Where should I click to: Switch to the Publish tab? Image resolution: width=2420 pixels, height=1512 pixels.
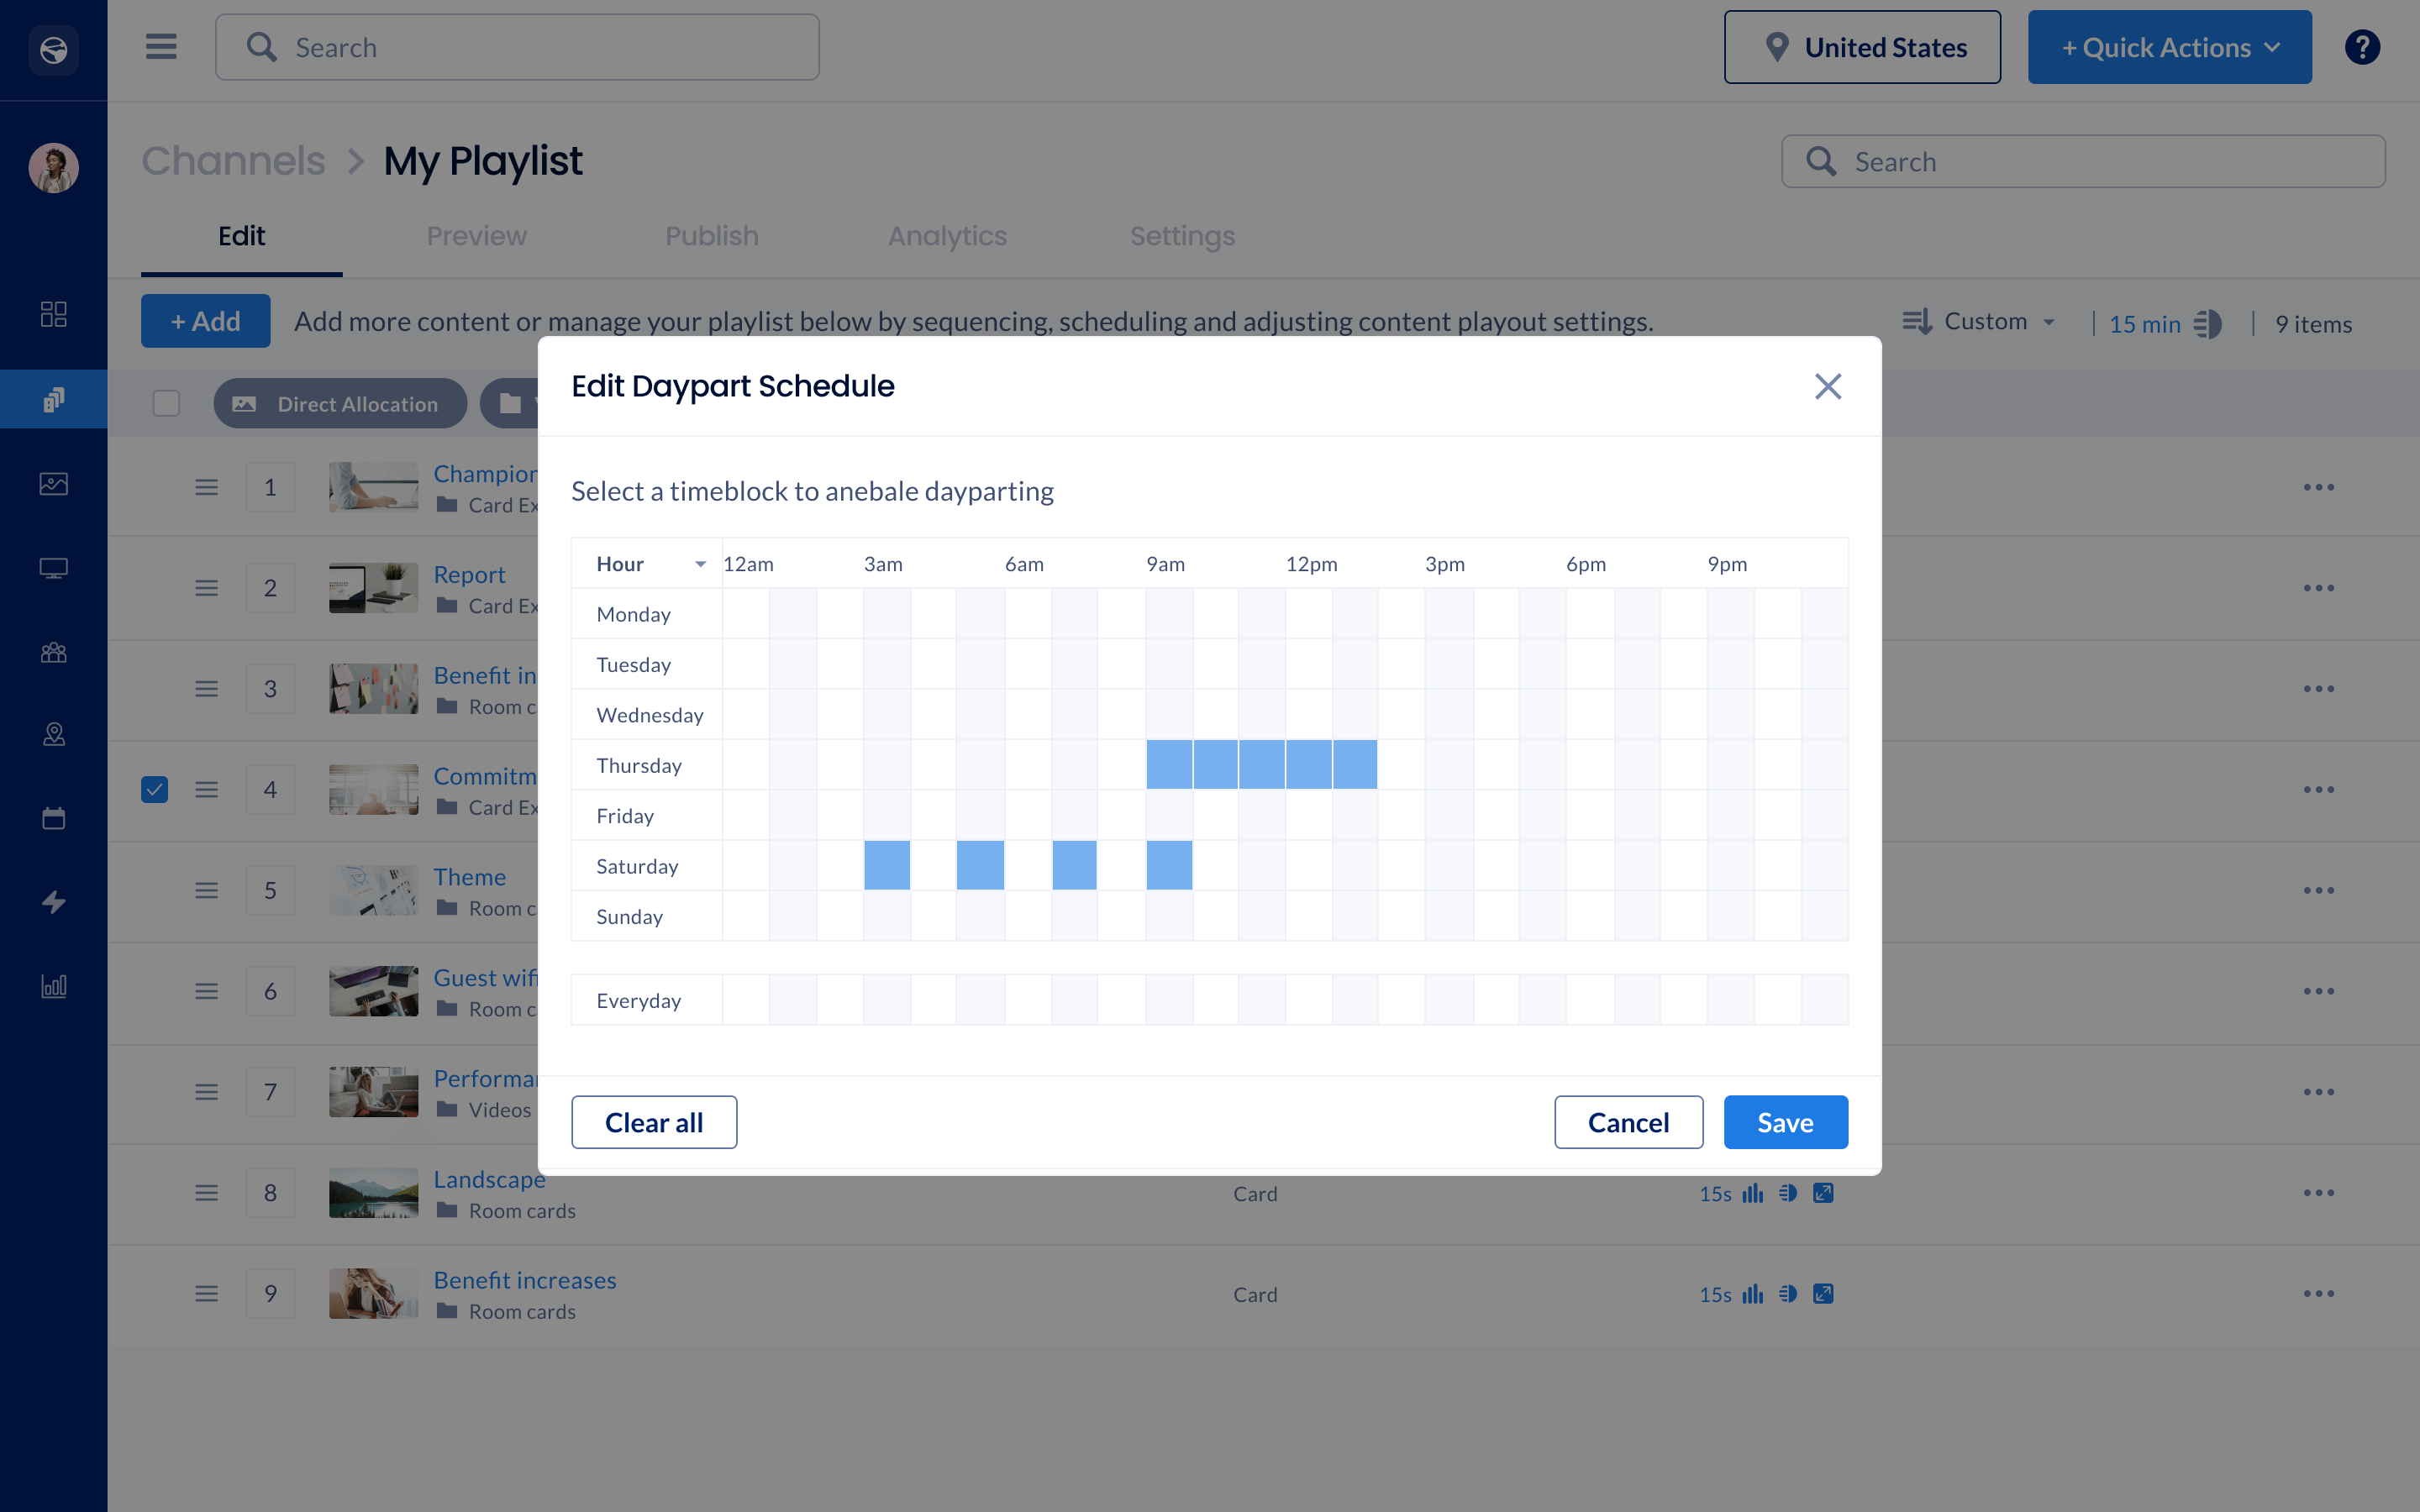pos(712,236)
